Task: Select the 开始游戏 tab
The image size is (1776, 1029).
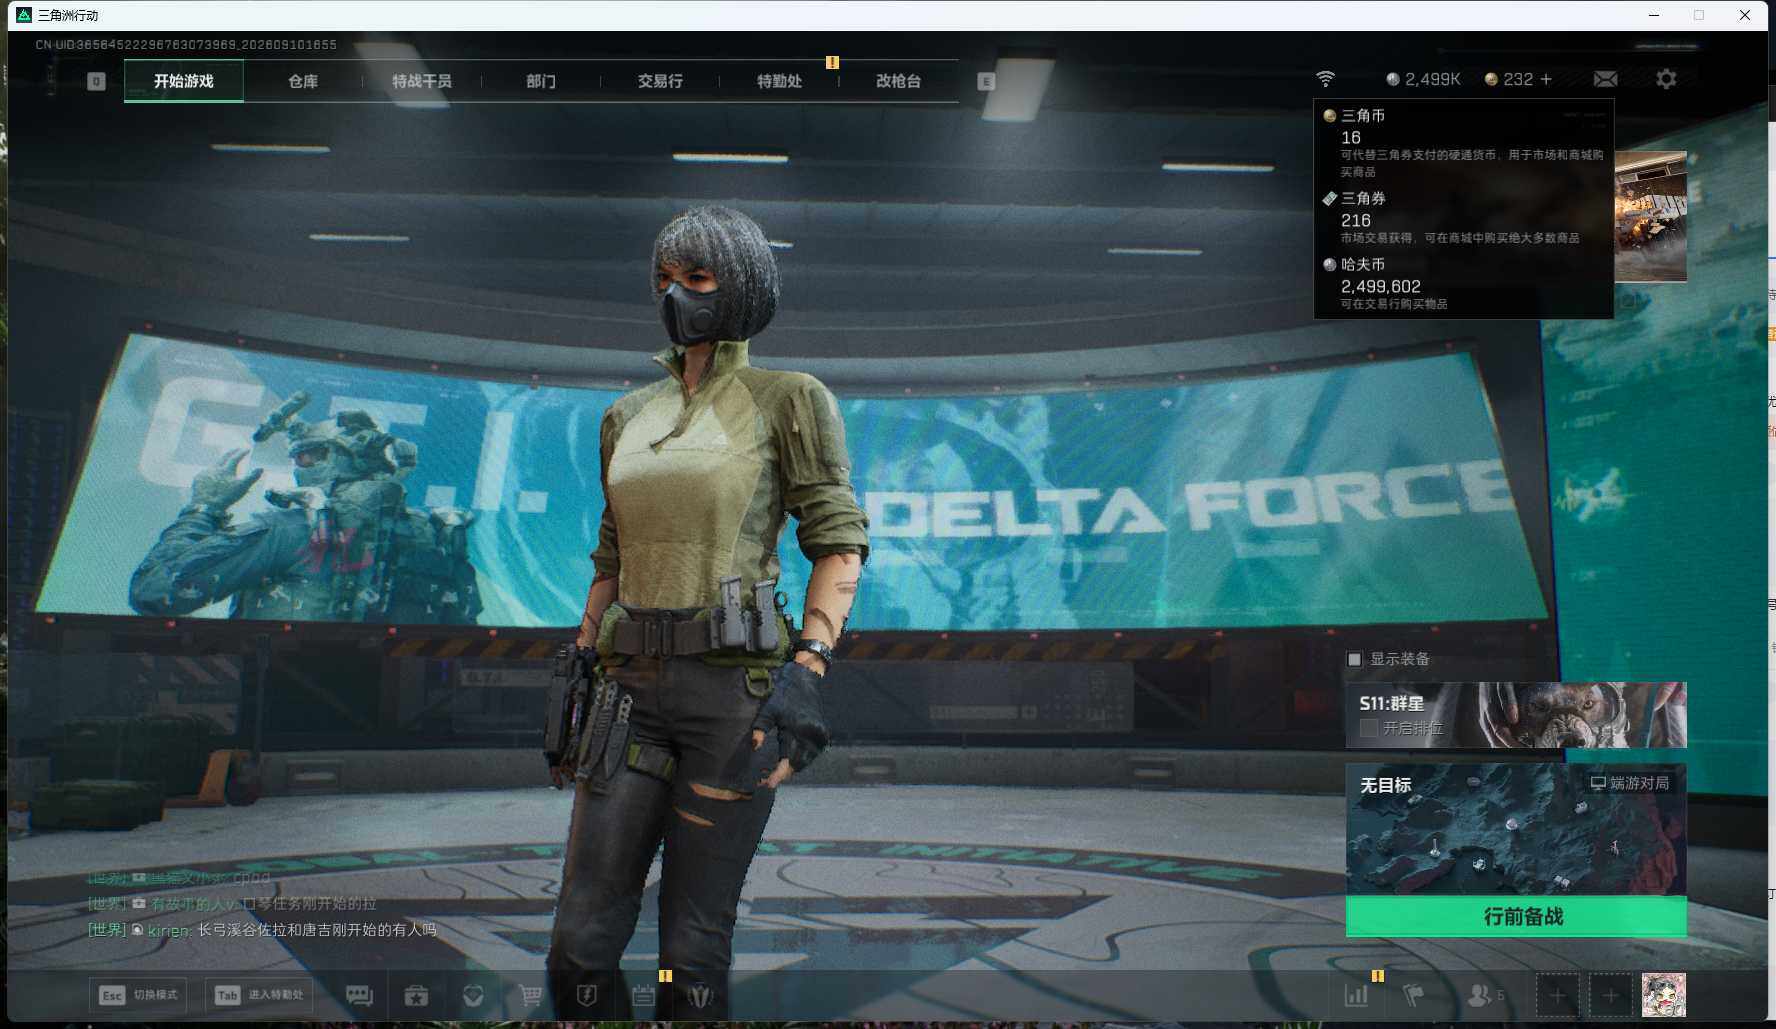Action: coord(184,81)
